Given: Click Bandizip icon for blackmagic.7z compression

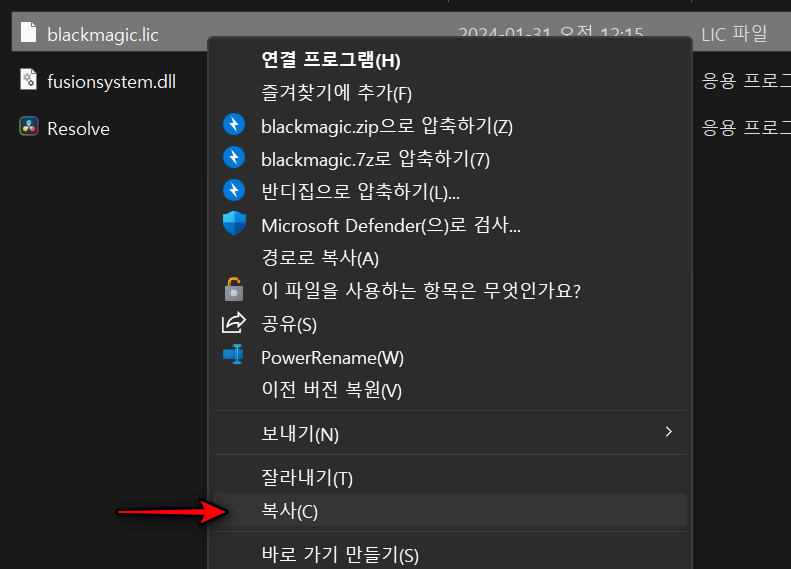Looking at the screenshot, I should click(x=234, y=157).
